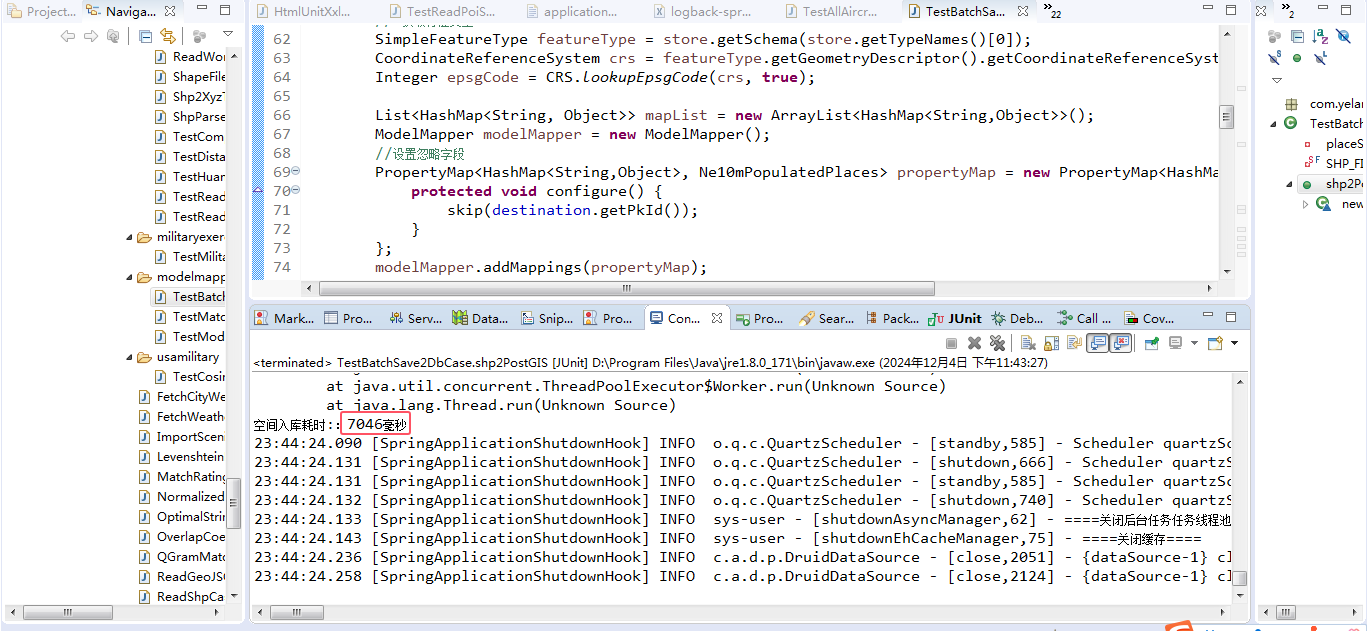Screen dimensions: 1367x631
Task: Close the Console view tab
Action: pyautogui.click(x=717, y=318)
